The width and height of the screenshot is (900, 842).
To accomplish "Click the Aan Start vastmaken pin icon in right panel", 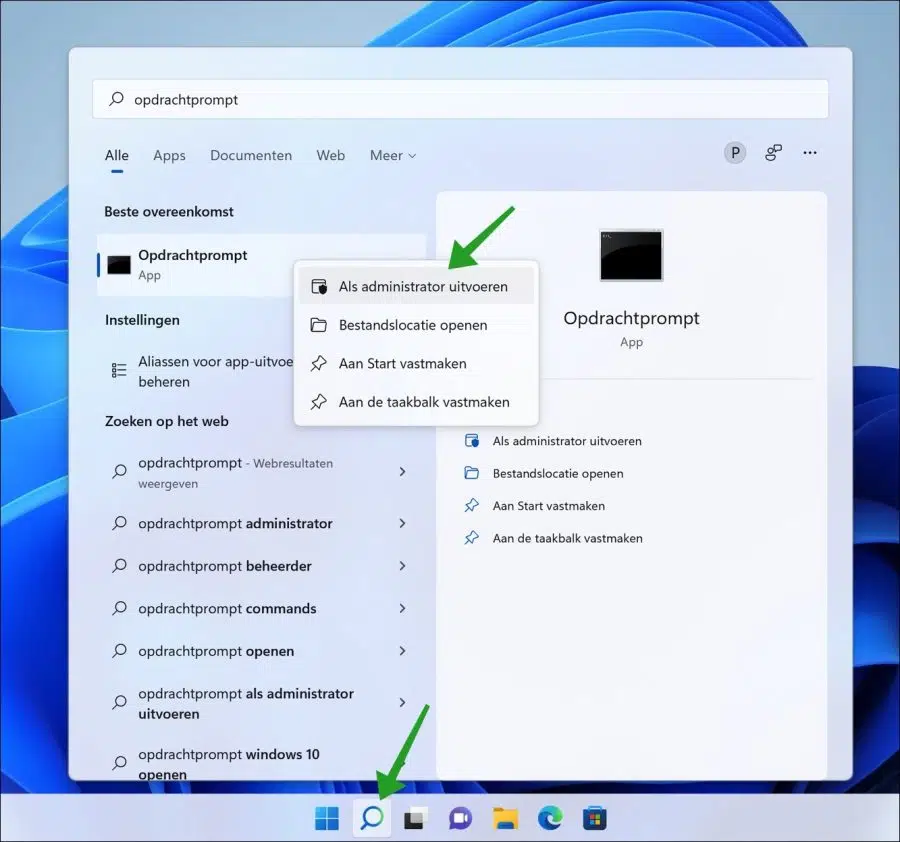I will pyautogui.click(x=472, y=505).
